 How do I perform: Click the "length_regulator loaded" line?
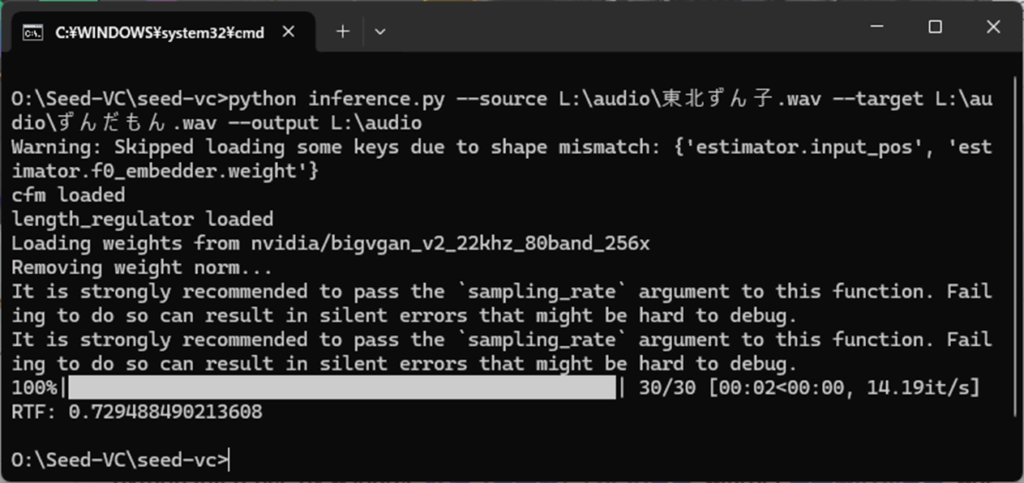142,219
